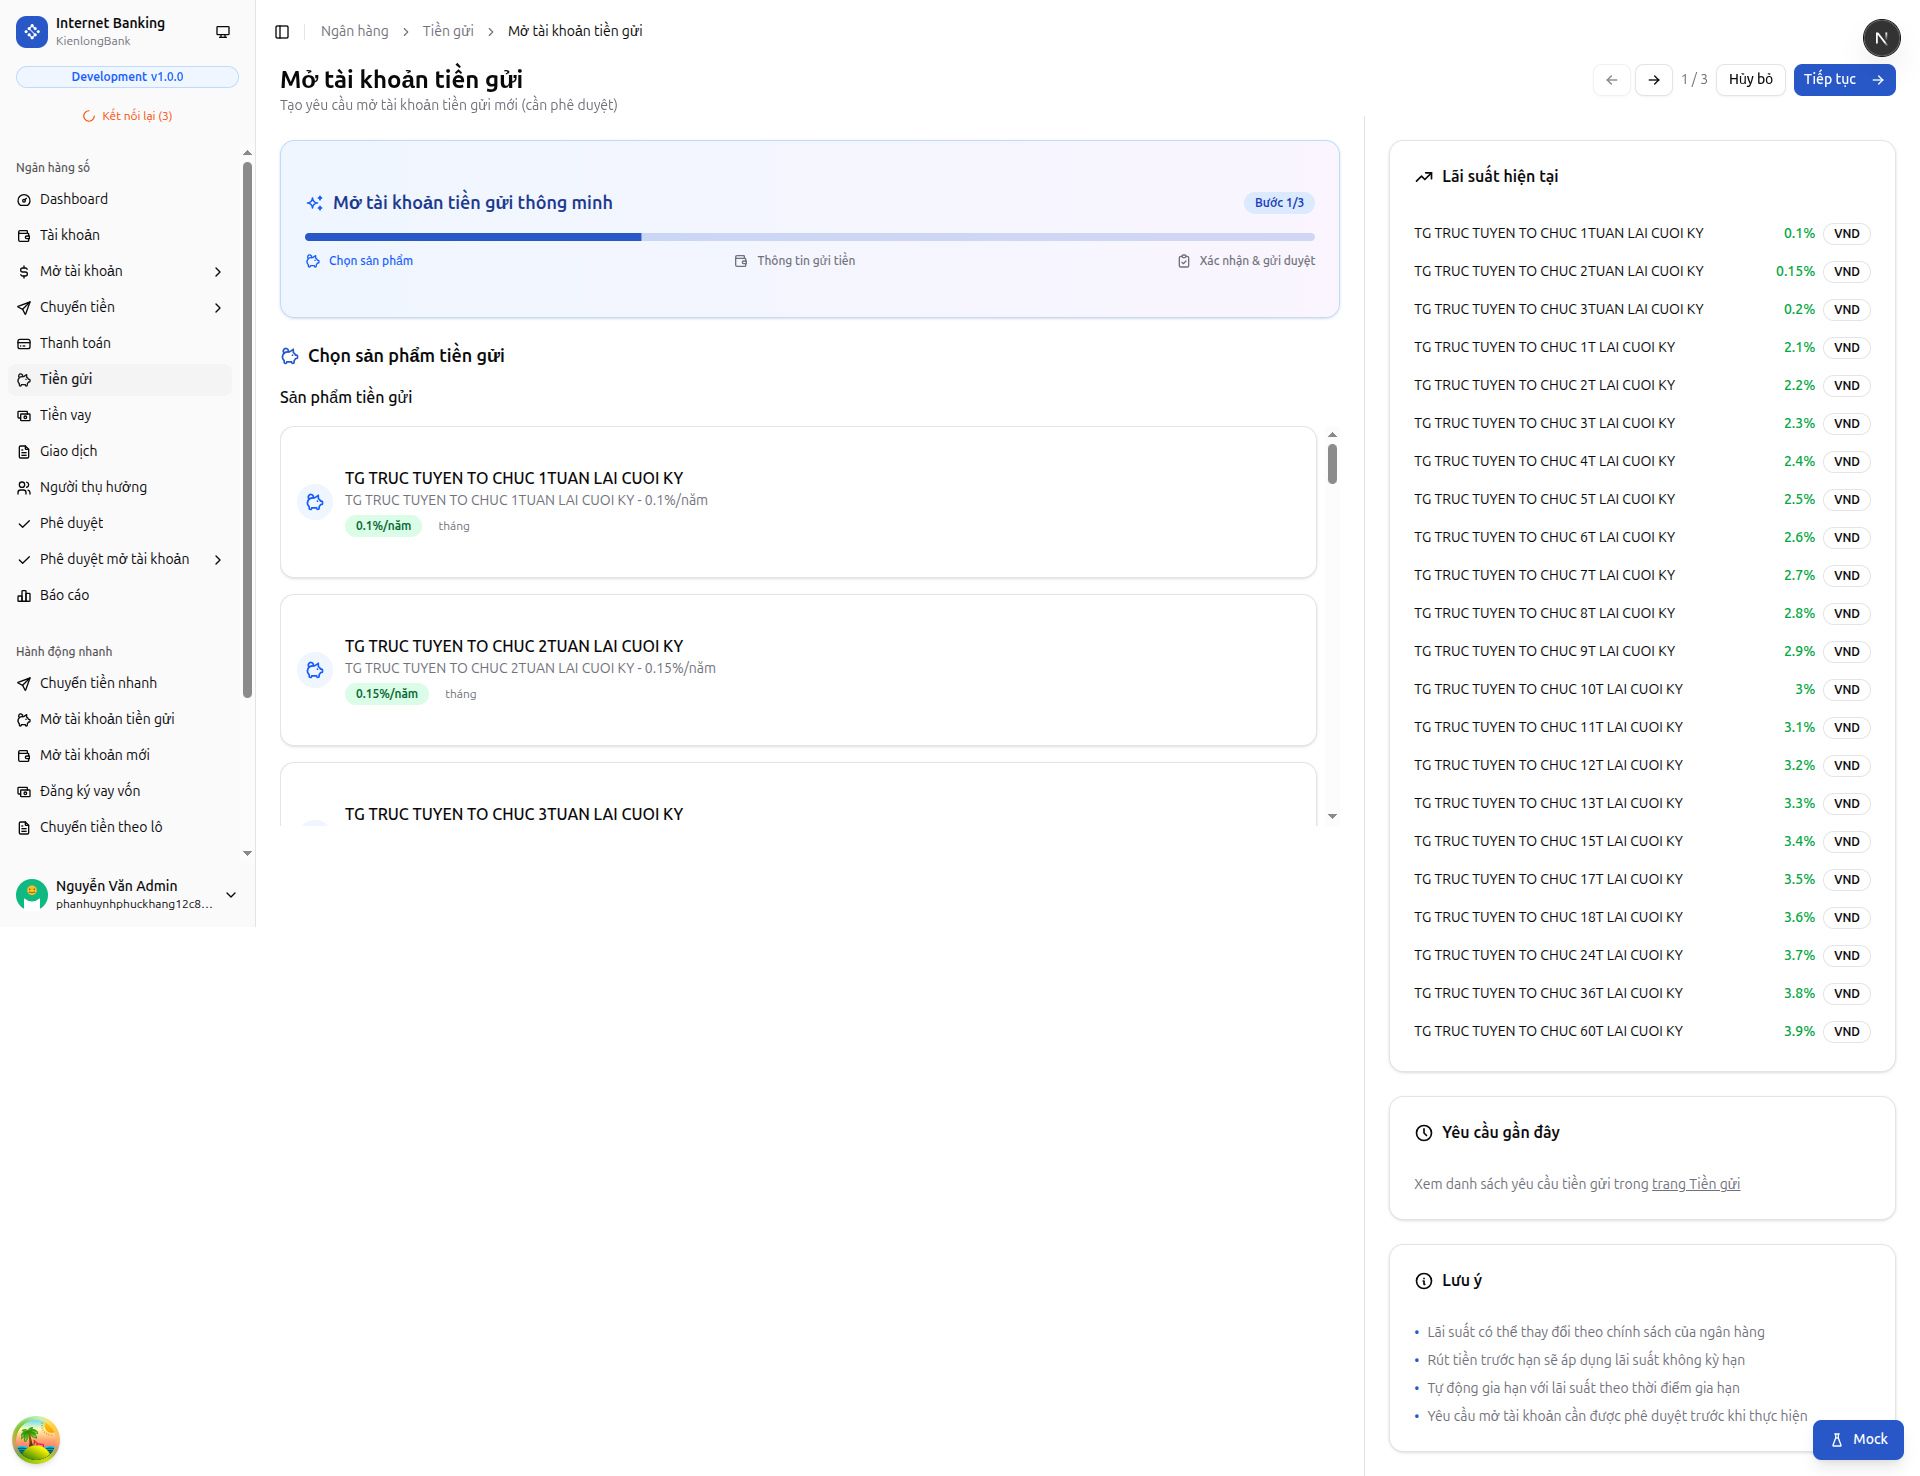This screenshot has width=1920, height=1476.
Task: Expand Nguyễn Văn Admin user dropdown
Action: (x=231, y=895)
